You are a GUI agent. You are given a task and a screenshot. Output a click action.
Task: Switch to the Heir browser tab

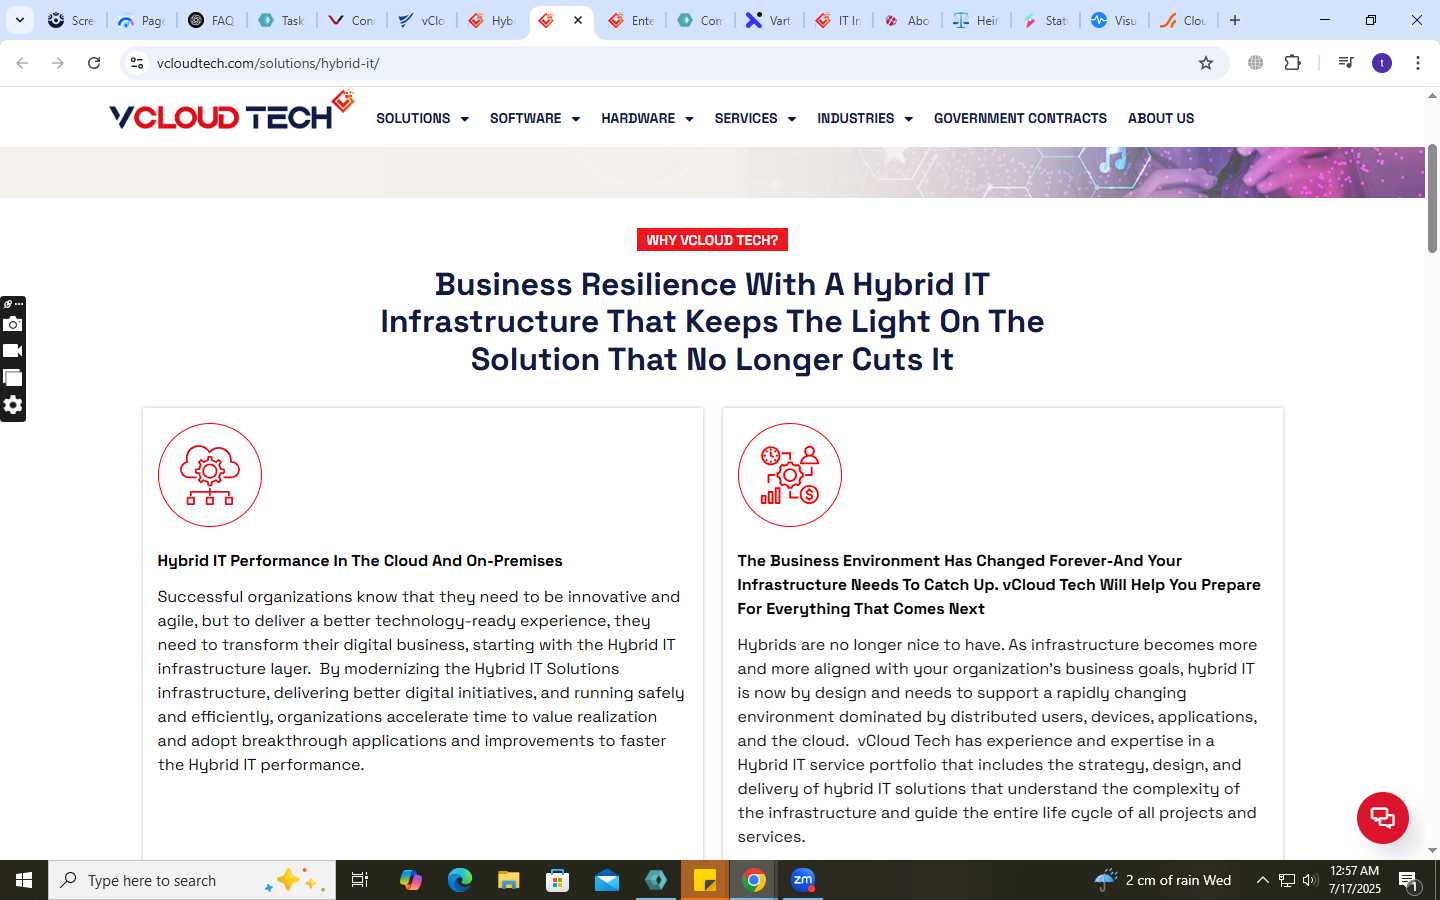coord(976,20)
